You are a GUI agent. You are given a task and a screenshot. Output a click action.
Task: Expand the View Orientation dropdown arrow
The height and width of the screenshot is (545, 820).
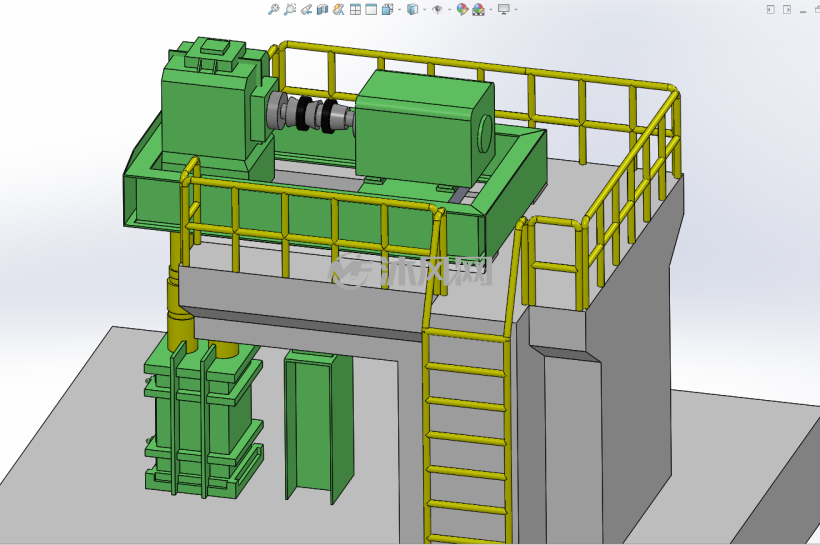[x=400, y=9]
